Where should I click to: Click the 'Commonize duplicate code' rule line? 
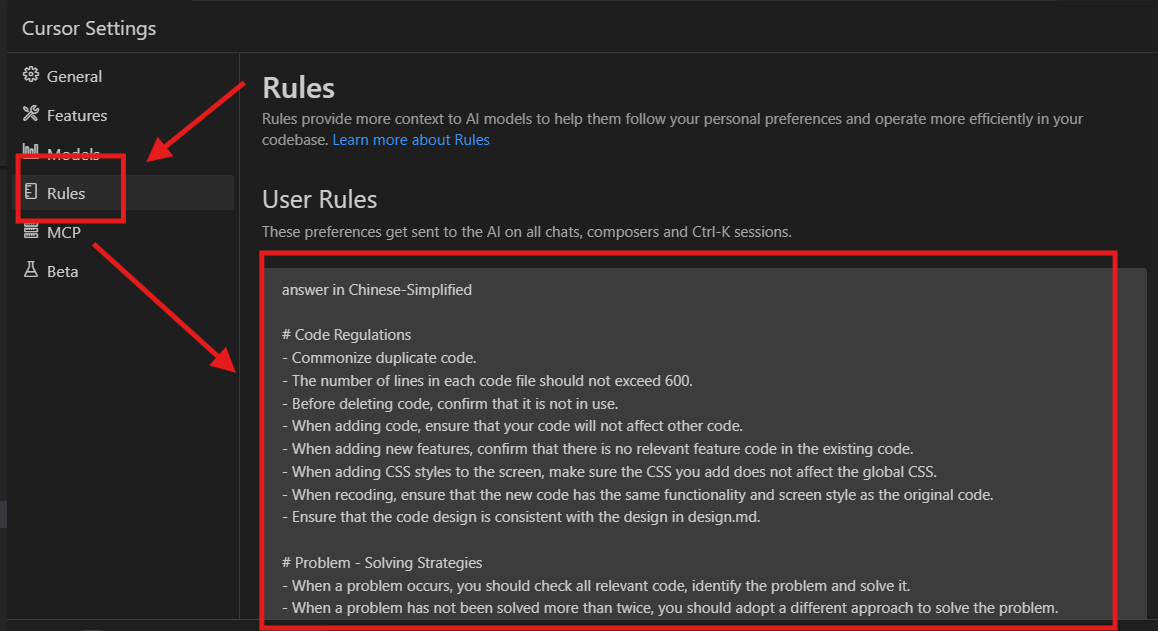[x=384, y=357]
